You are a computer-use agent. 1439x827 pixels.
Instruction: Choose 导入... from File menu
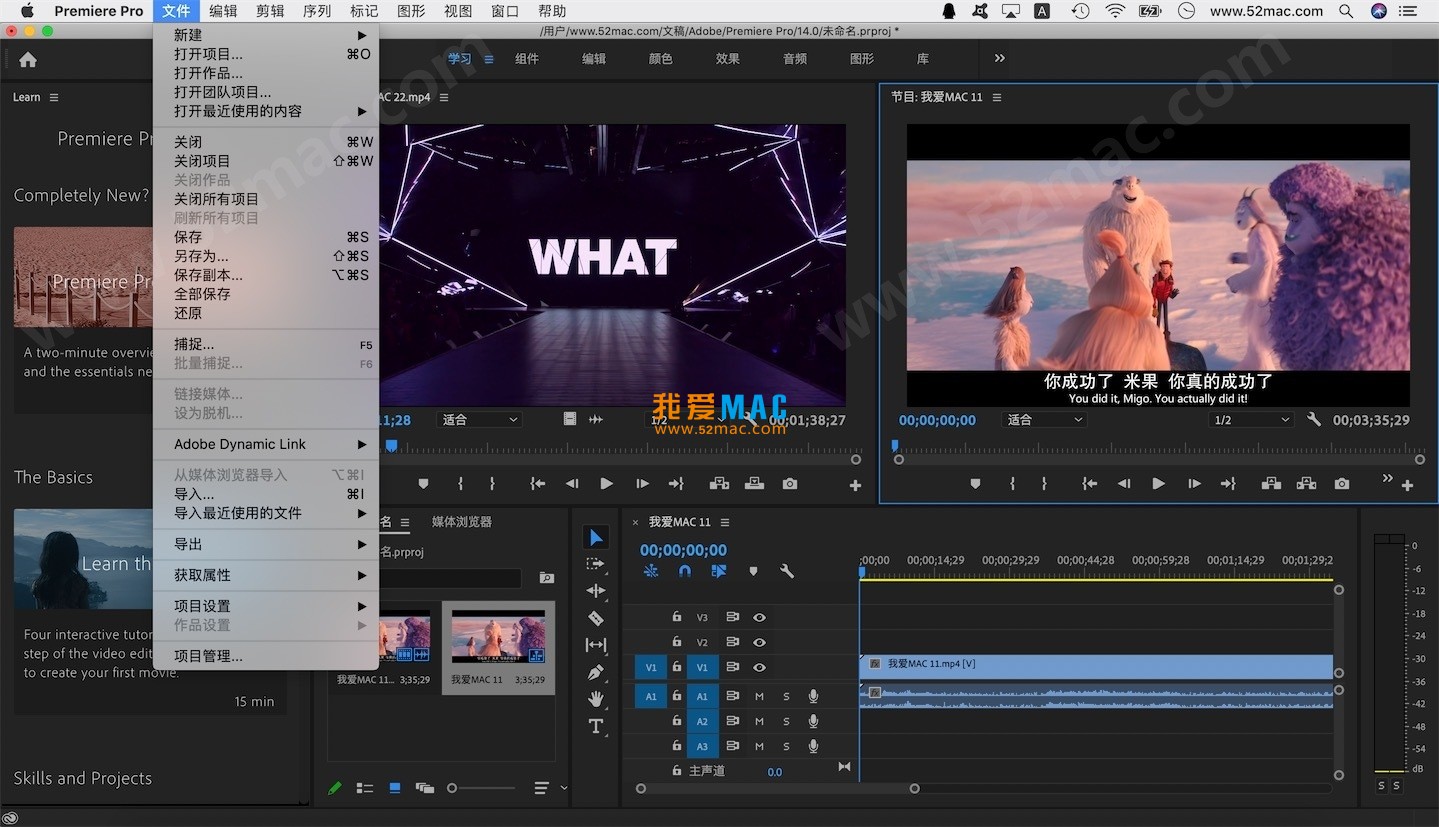click(x=266, y=494)
